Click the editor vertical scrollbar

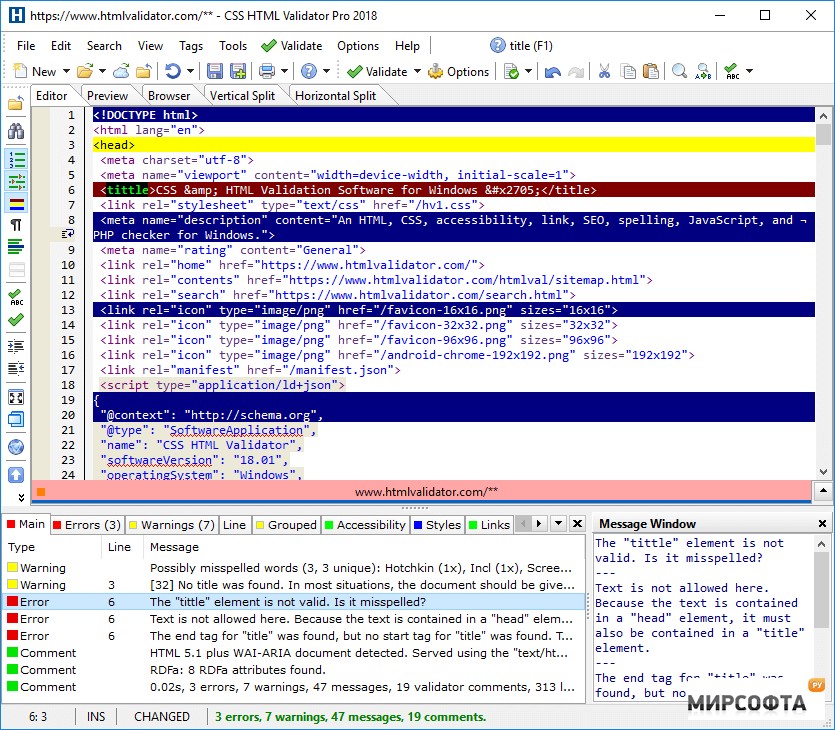823,294
